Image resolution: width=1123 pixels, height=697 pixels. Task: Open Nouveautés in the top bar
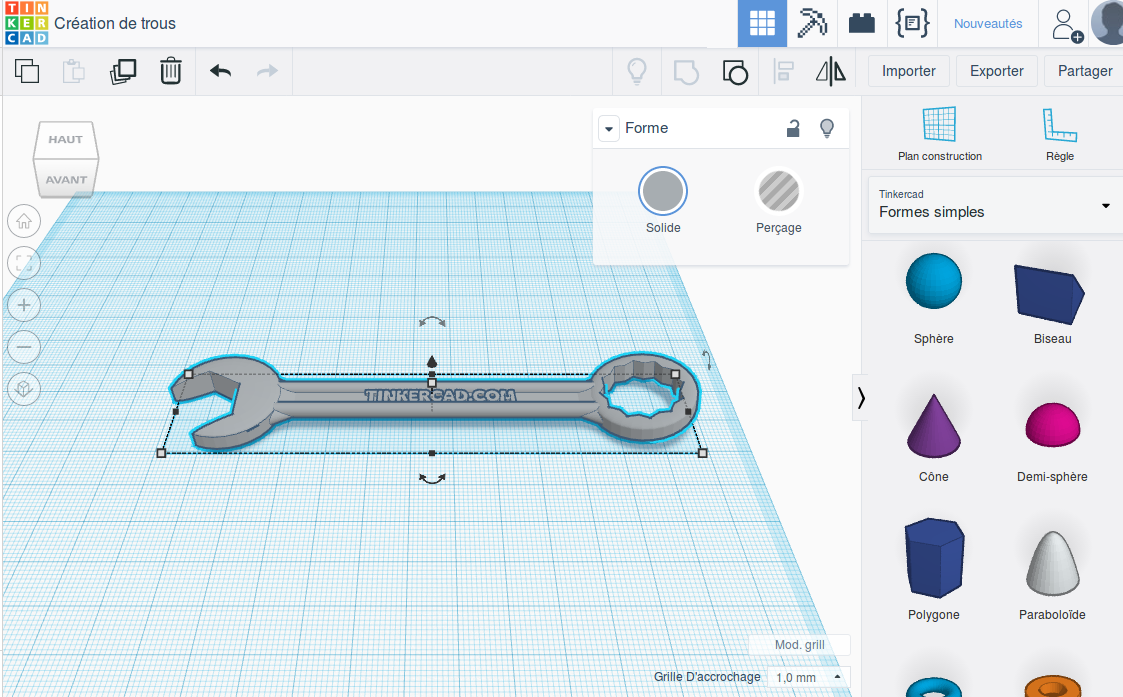click(988, 23)
